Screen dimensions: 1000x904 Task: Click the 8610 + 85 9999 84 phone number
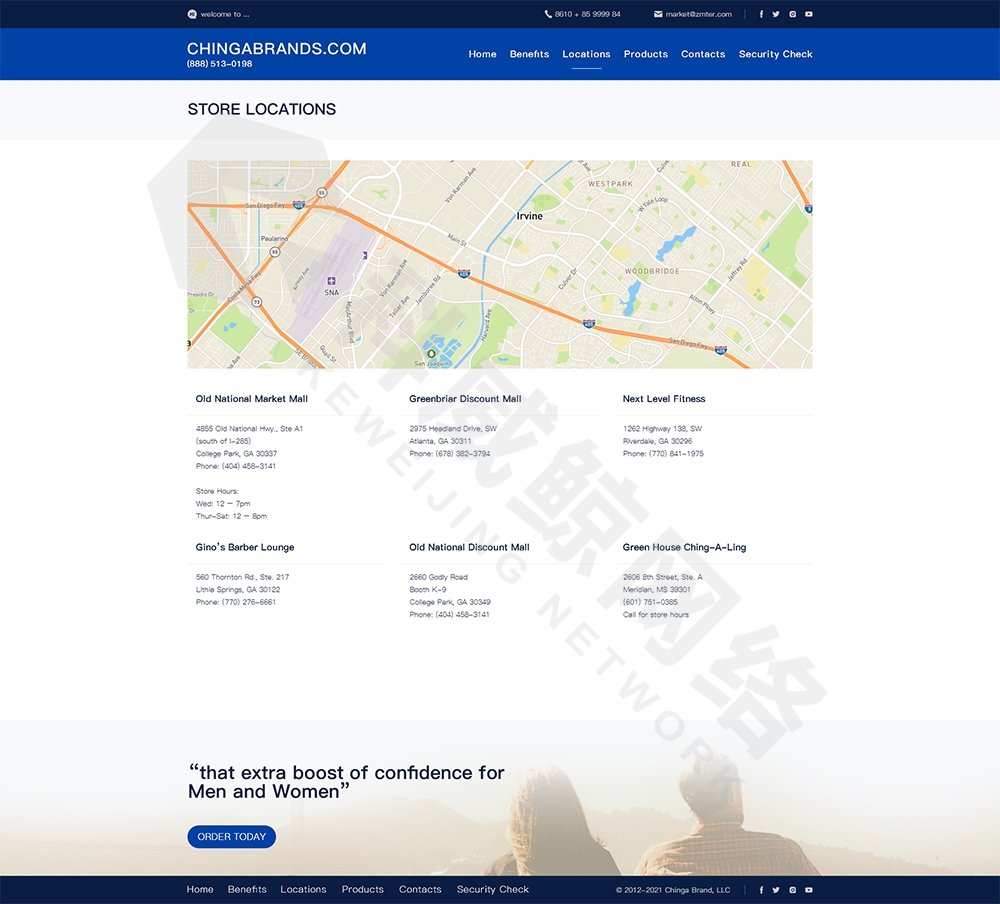[587, 14]
